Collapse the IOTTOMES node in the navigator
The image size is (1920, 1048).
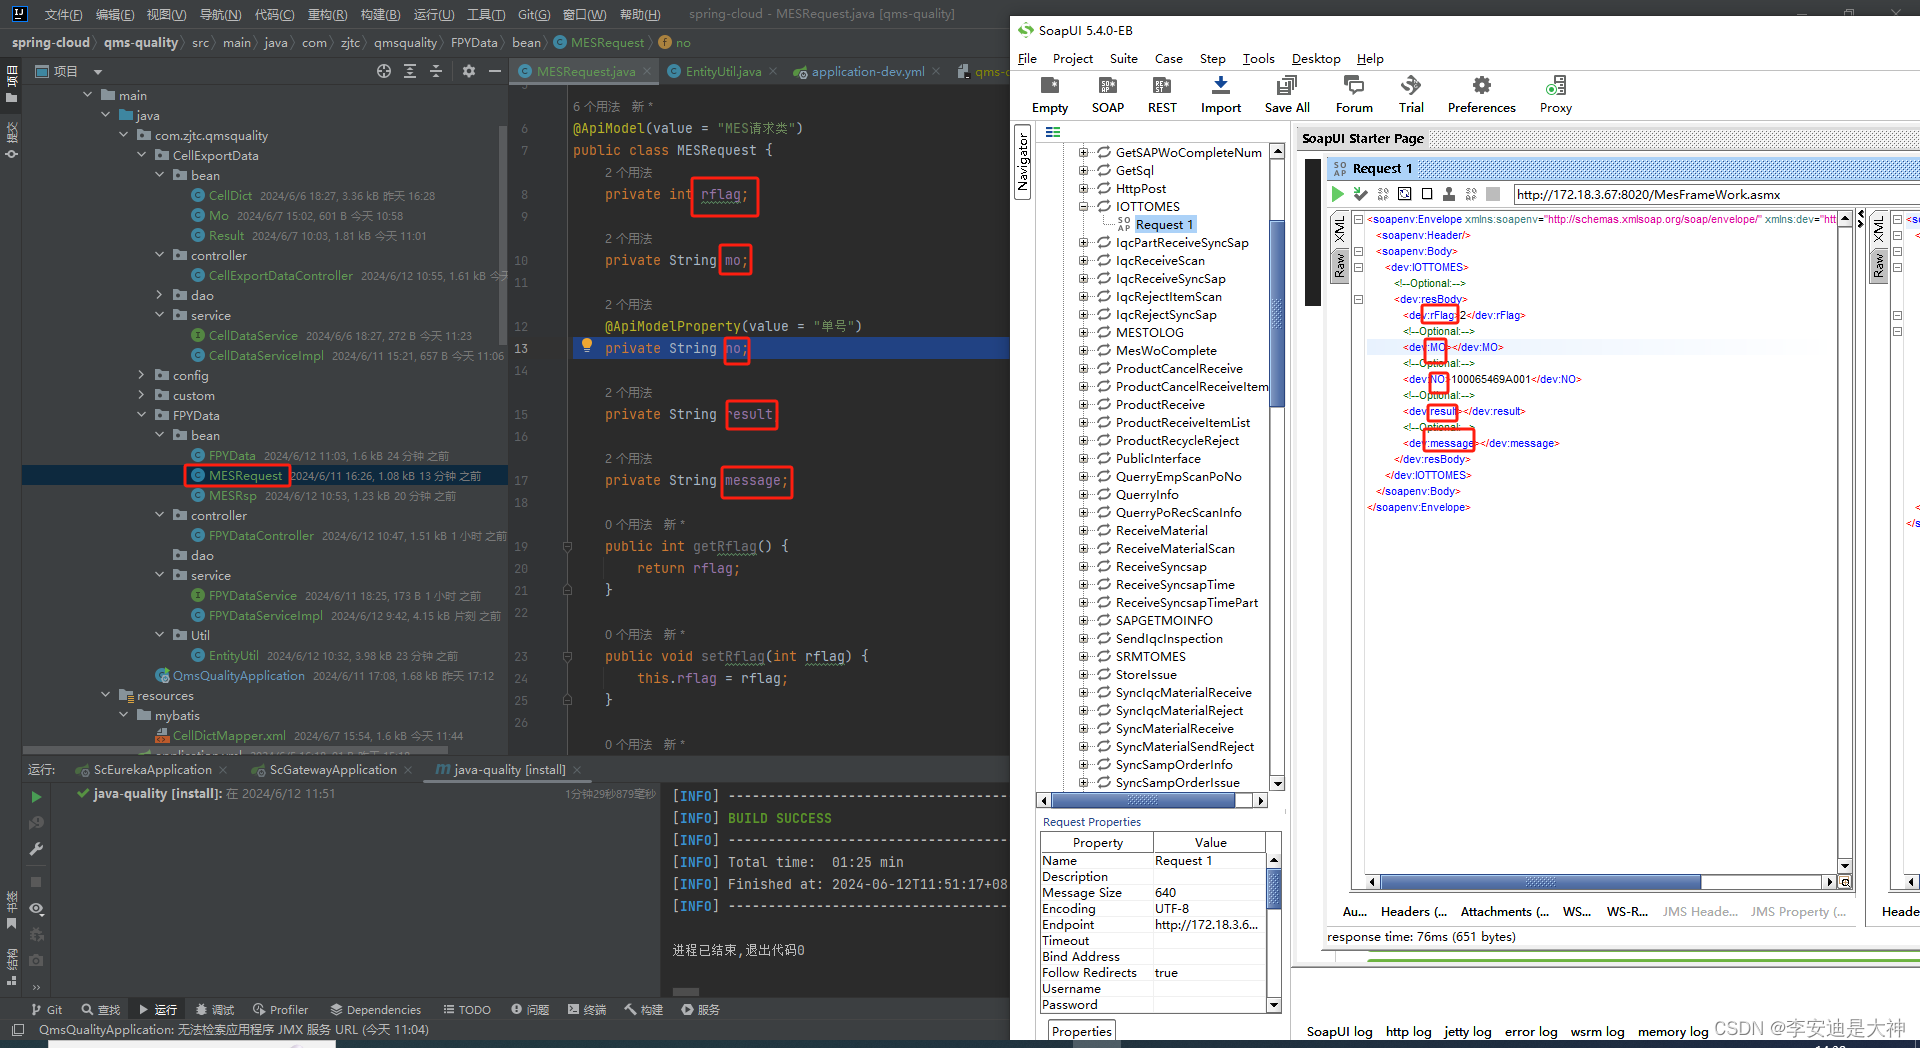point(1083,206)
